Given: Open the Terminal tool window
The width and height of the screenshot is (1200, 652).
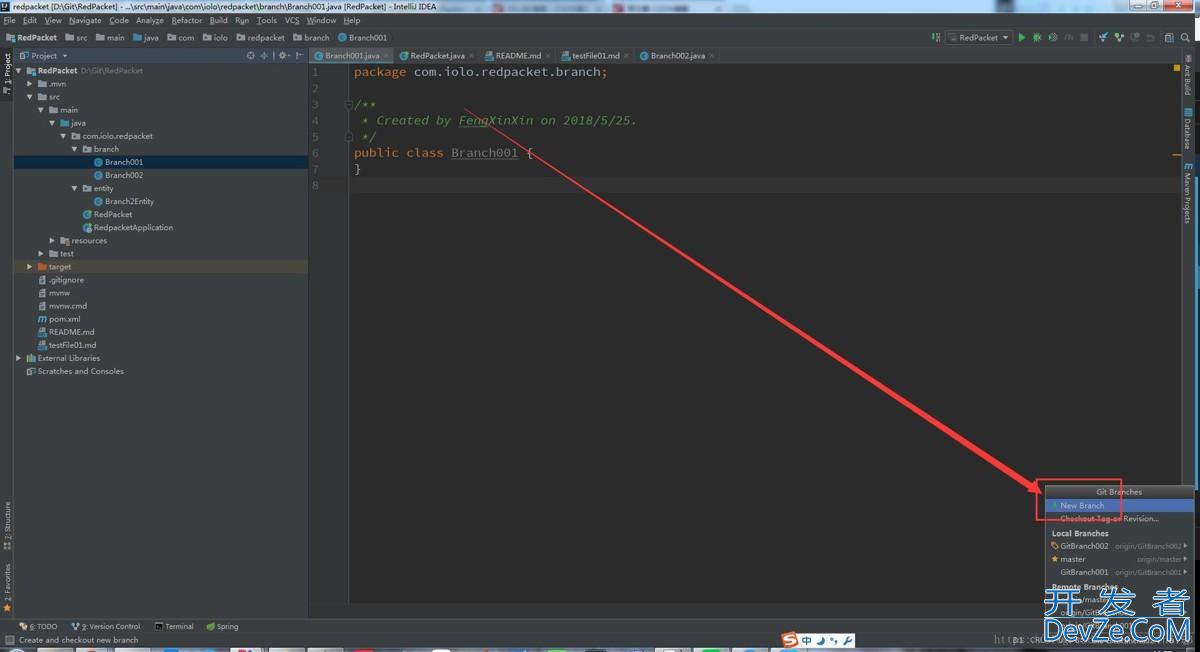Looking at the screenshot, I should 179,627.
